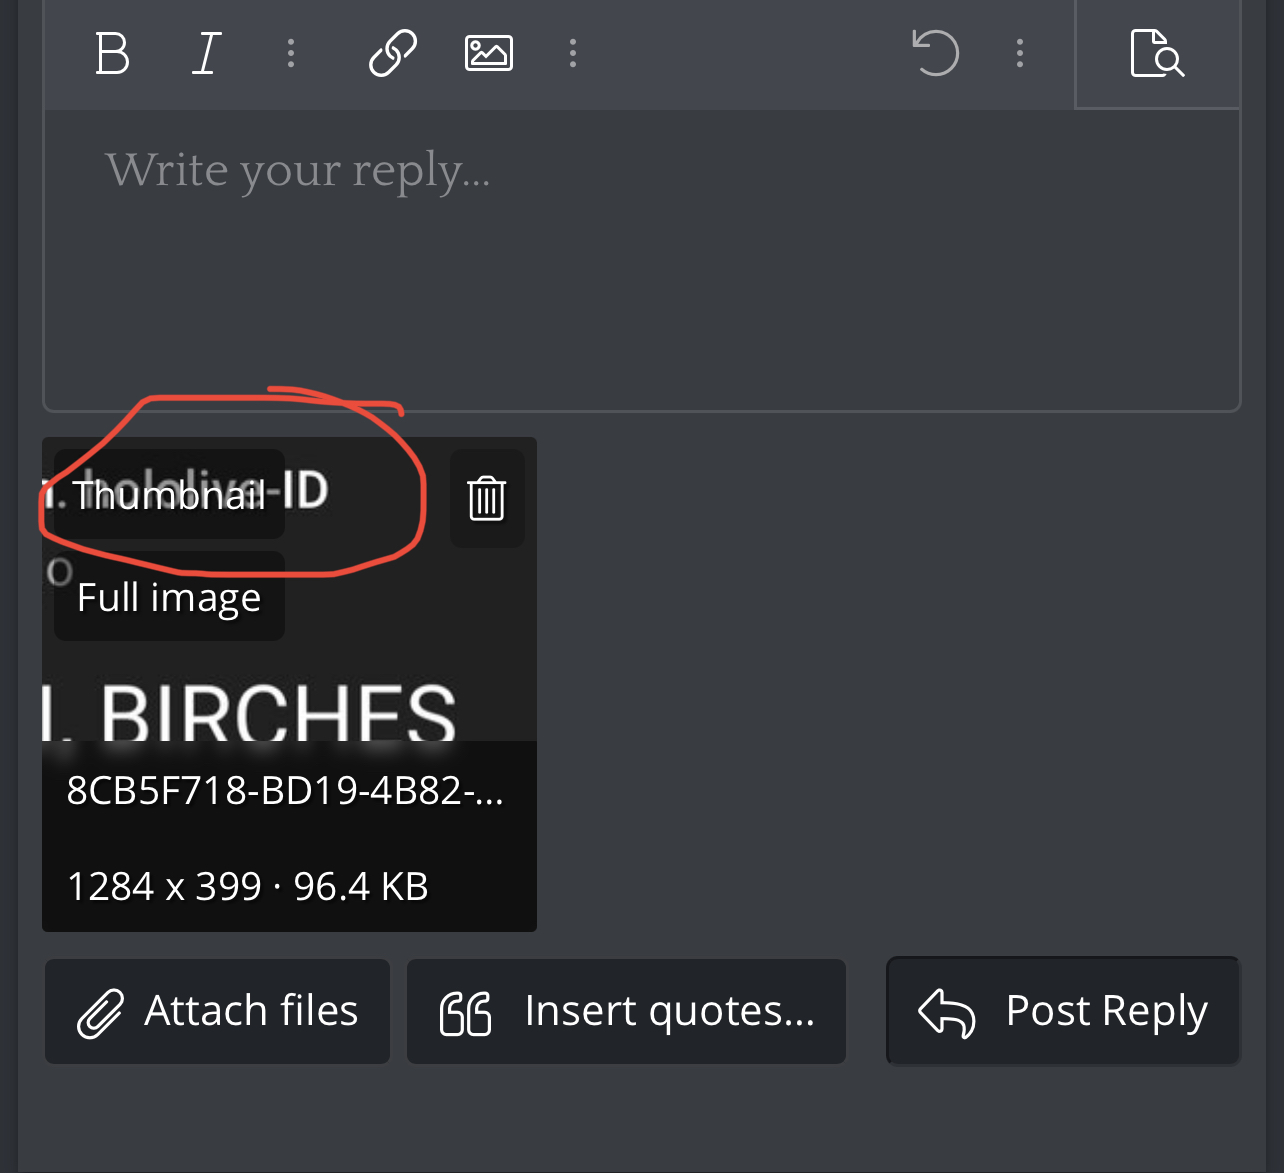Insert attachment as Thumbnail
1284x1173 pixels.
169,495
